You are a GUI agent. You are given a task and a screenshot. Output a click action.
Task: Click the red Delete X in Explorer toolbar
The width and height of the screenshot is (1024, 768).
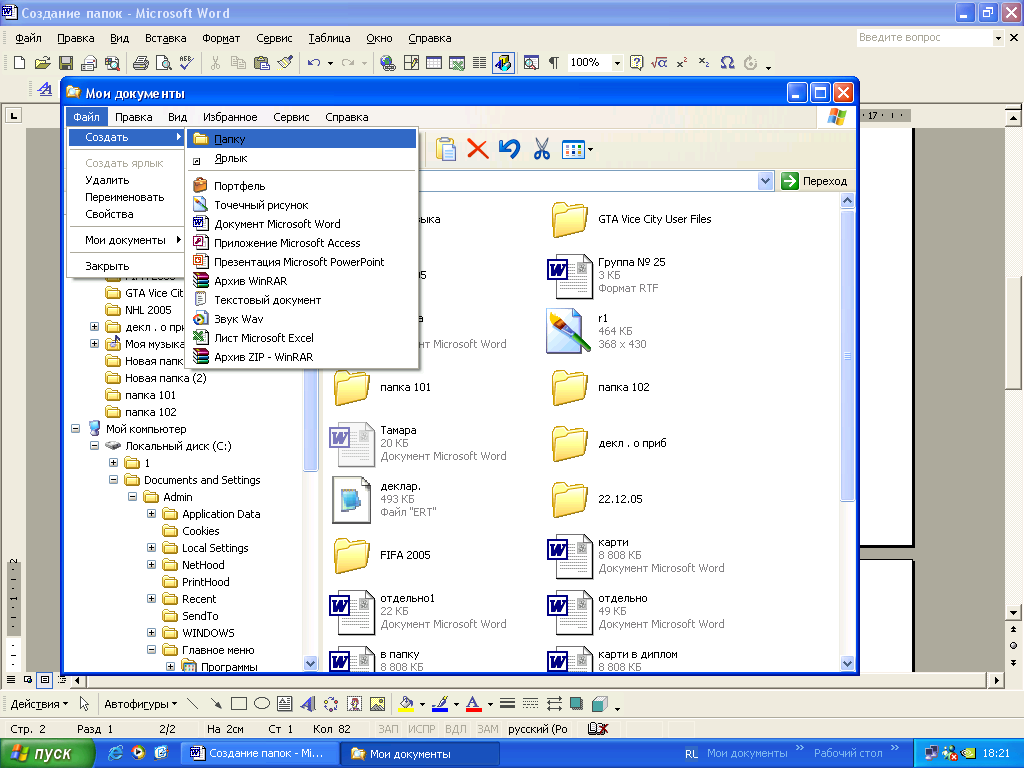click(x=477, y=149)
